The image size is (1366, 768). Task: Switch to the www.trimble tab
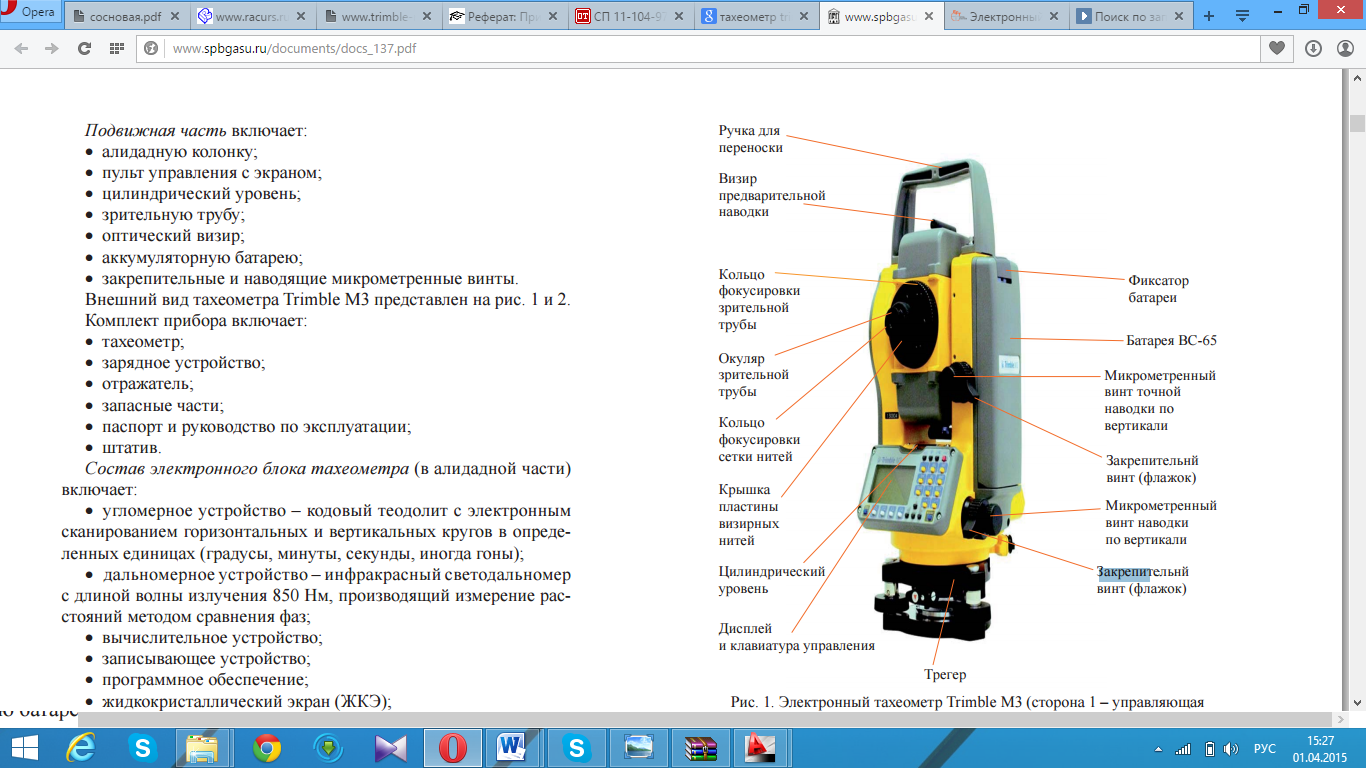click(x=378, y=17)
